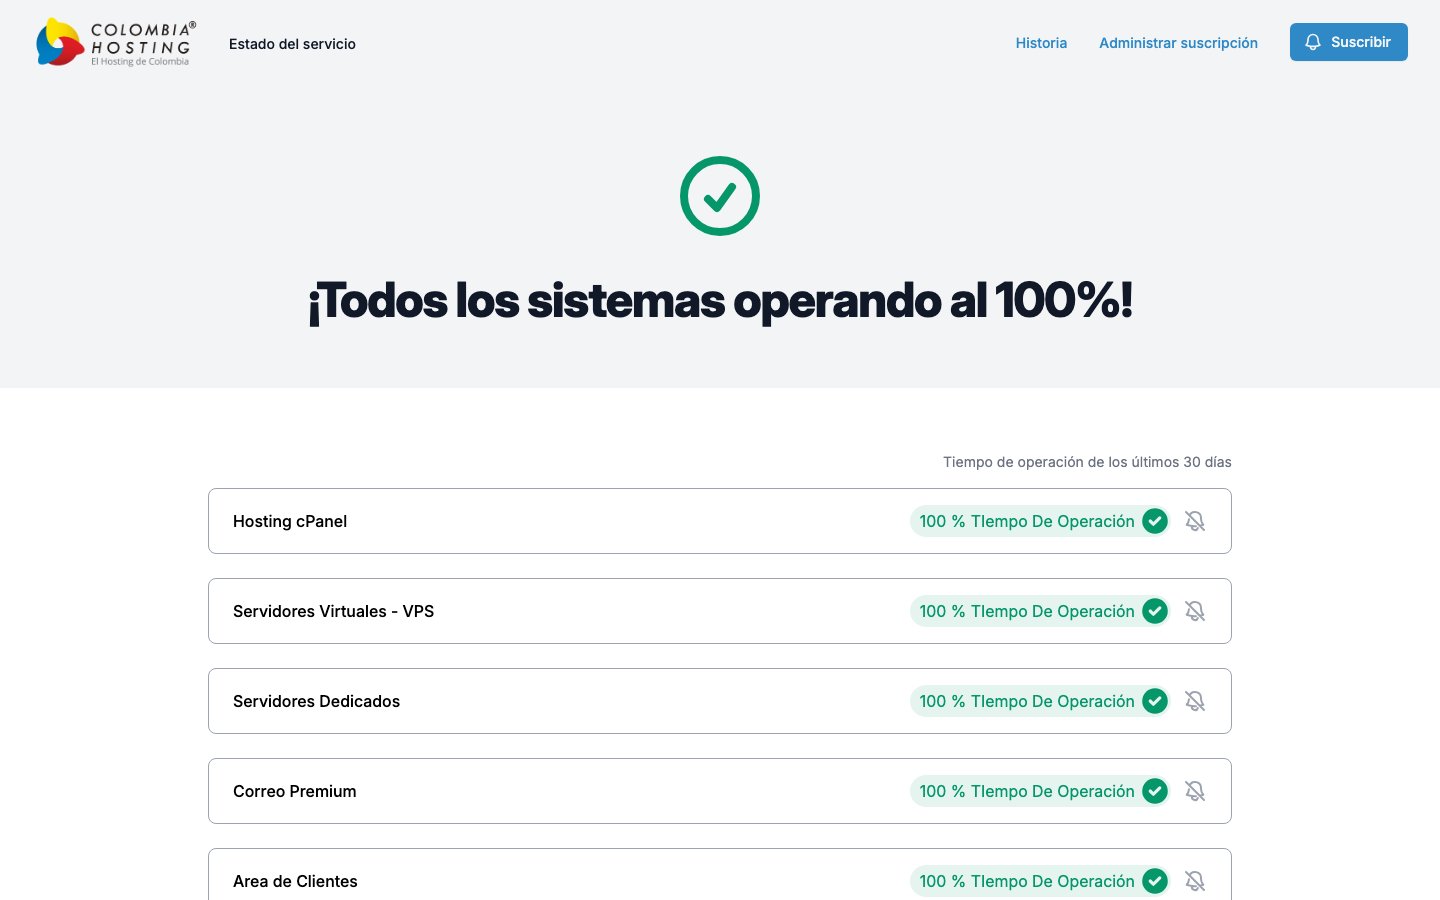Click 'Tiempo de operación de los últimos 30 días' text

1087,462
